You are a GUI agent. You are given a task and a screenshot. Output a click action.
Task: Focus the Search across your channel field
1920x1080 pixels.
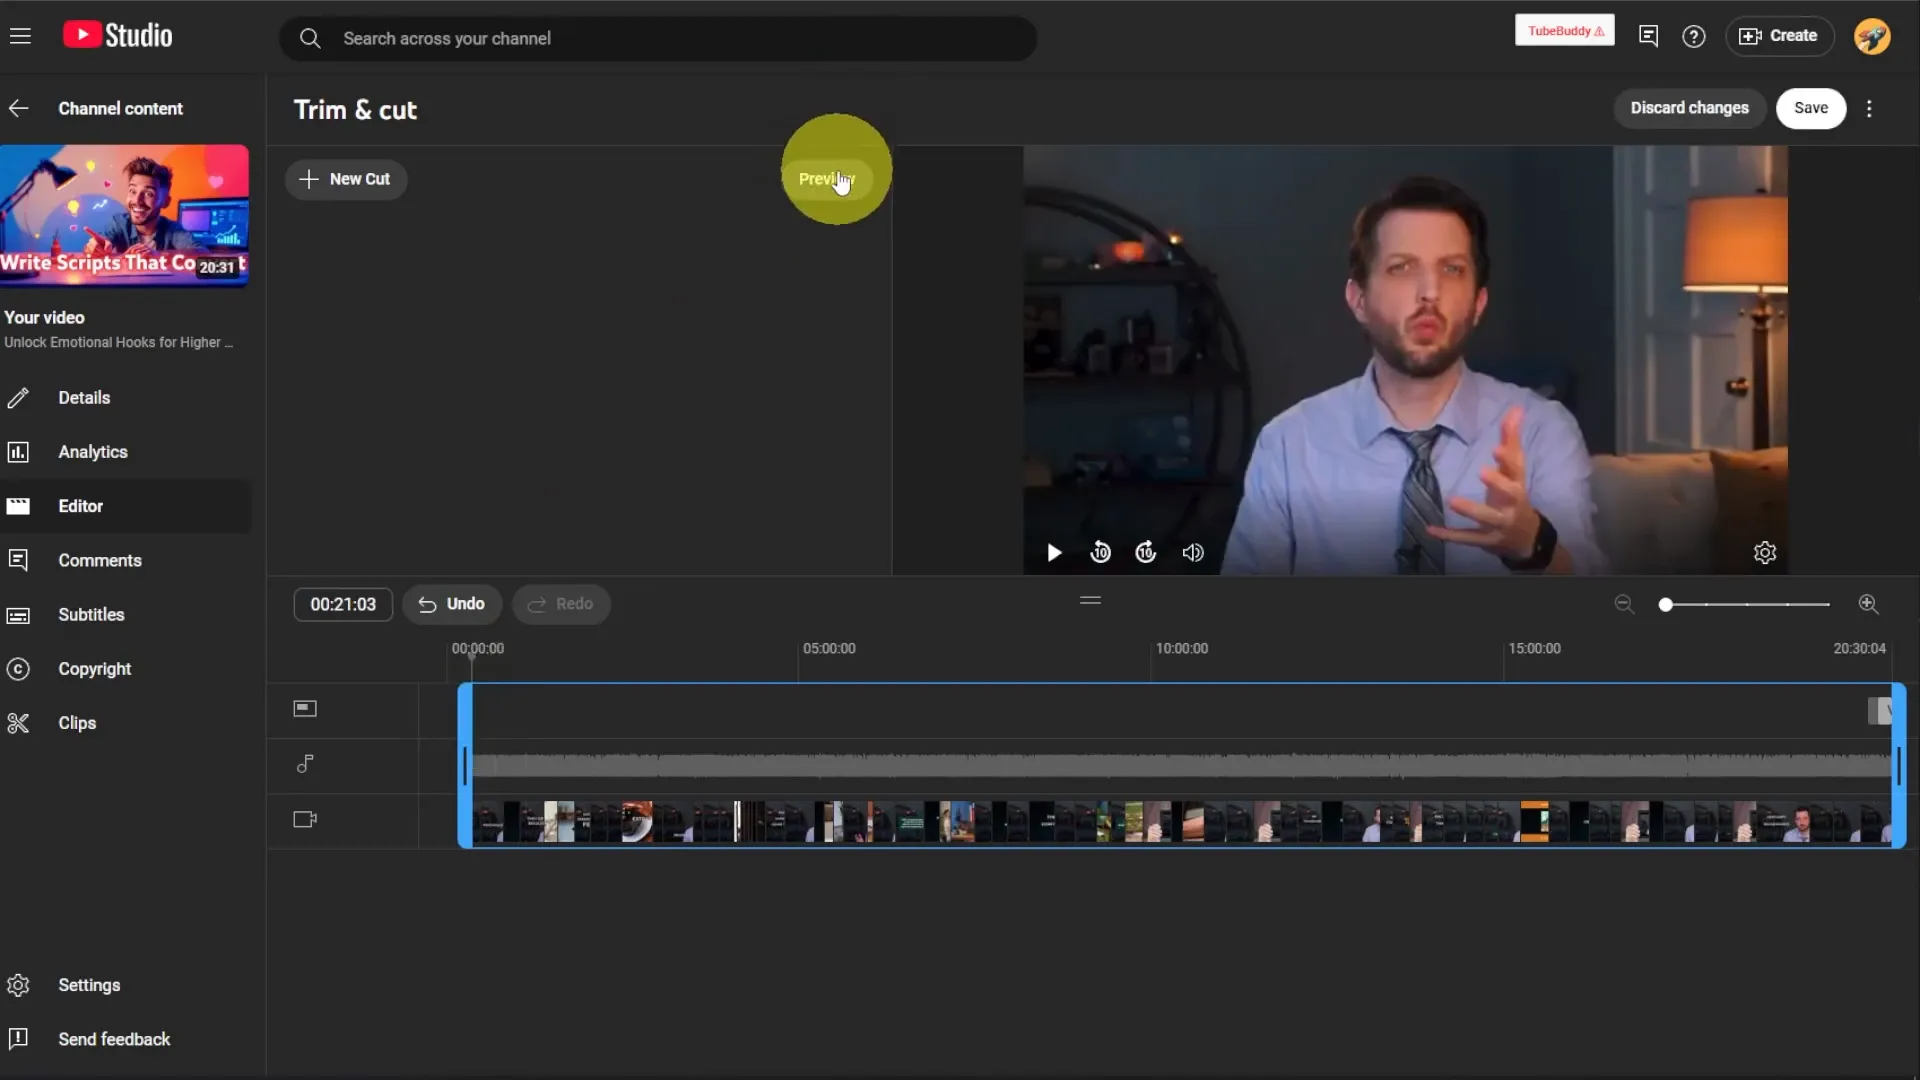point(657,38)
